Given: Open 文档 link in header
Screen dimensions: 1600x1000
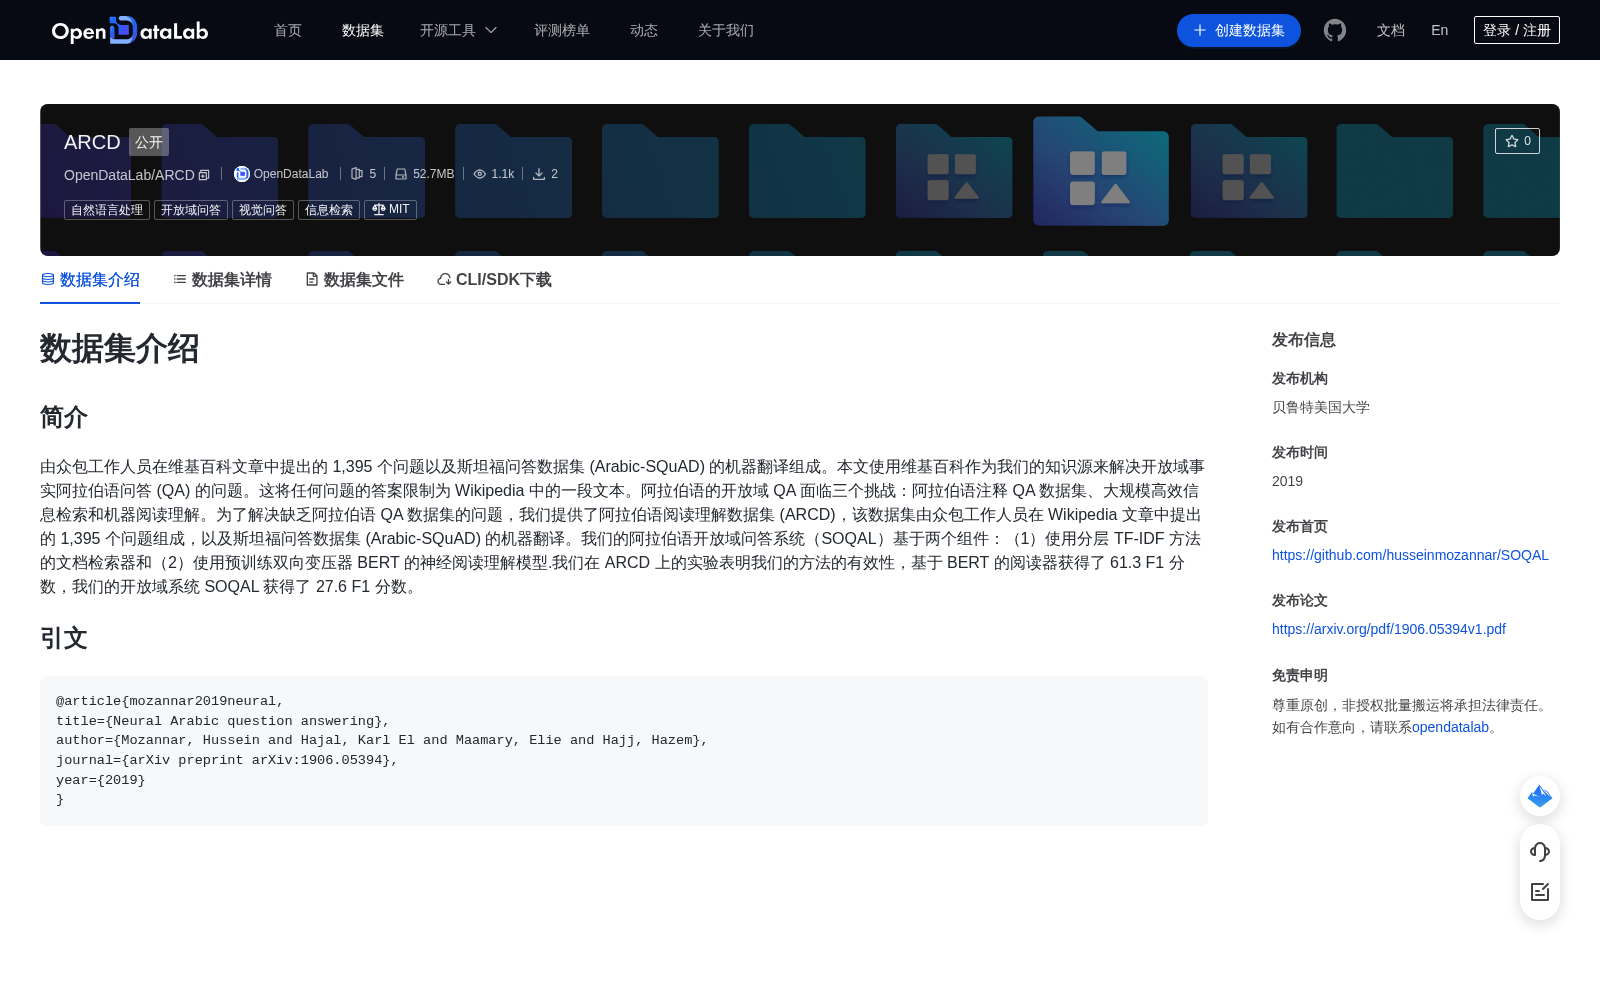Looking at the screenshot, I should [x=1391, y=30].
